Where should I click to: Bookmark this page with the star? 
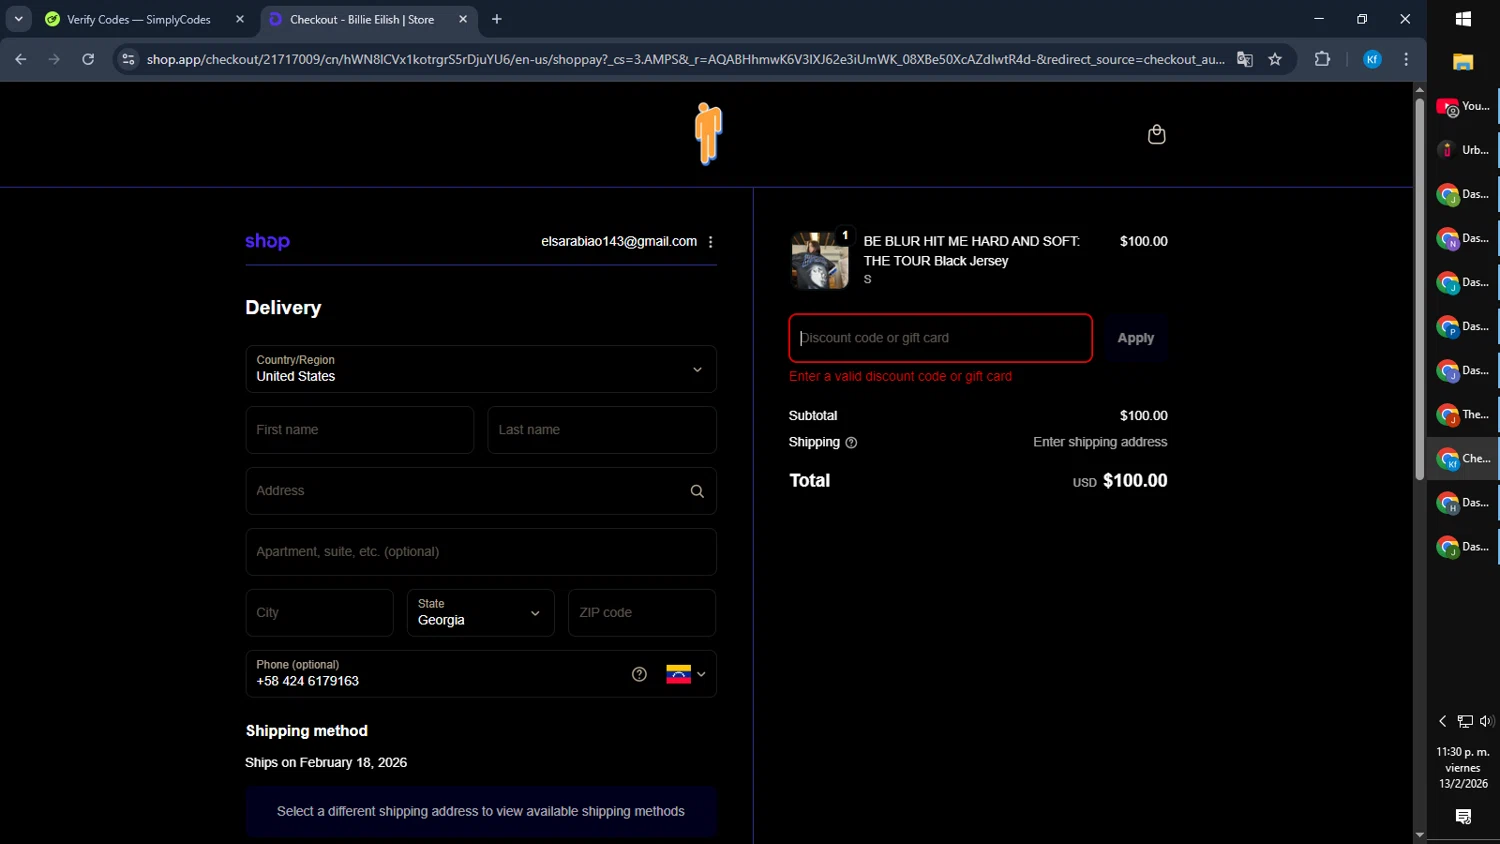[1275, 59]
